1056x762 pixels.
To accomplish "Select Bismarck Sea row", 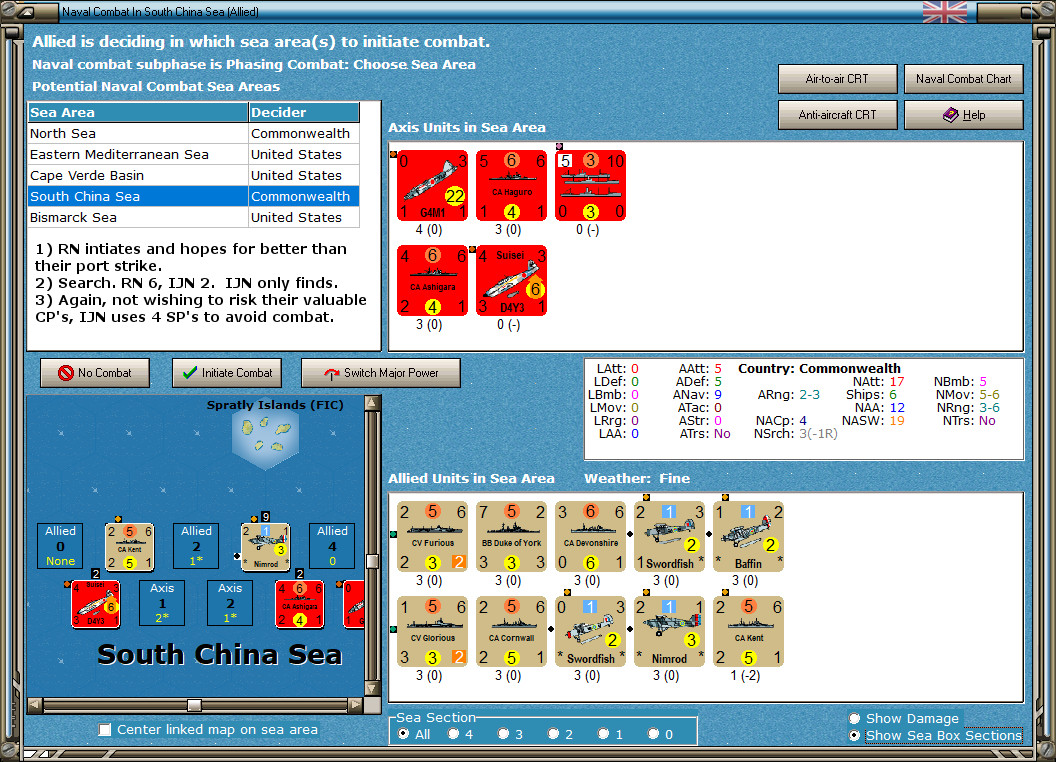I will pos(194,217).
